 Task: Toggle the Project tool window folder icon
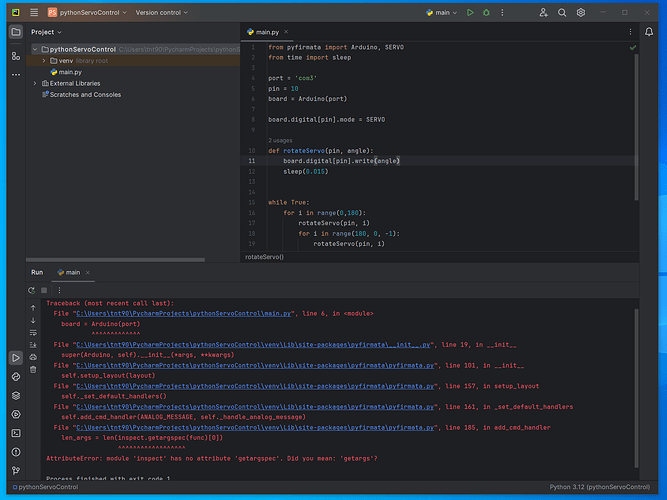16,32
